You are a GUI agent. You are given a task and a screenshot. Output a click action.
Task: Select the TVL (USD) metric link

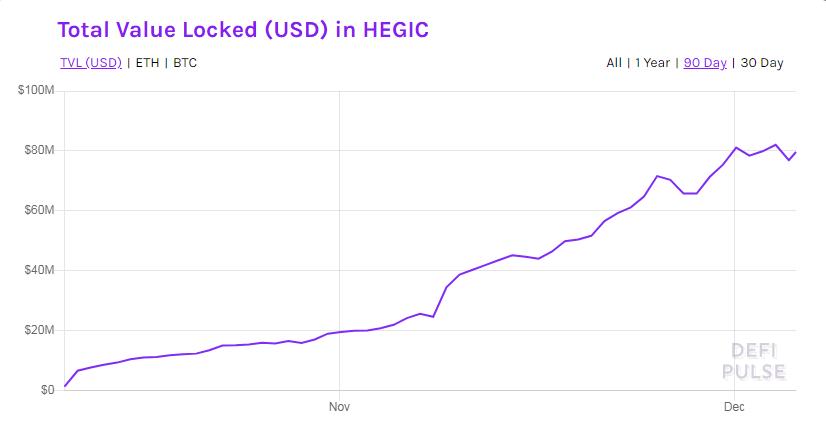pos(91,63)
